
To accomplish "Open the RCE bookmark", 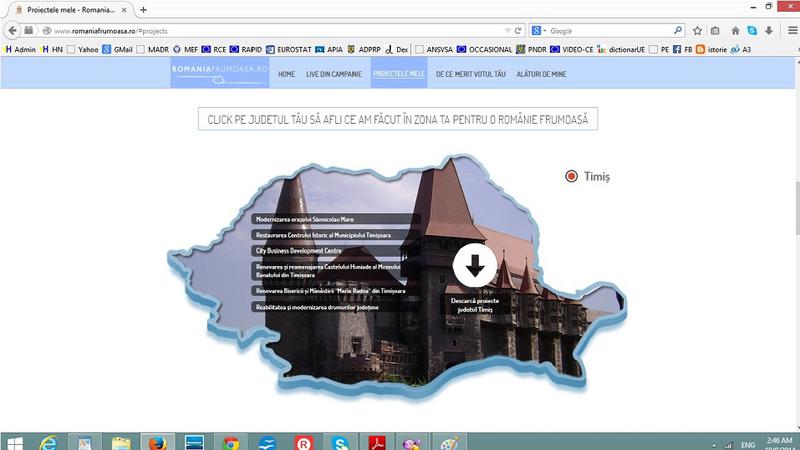I will tap(214, 49).
